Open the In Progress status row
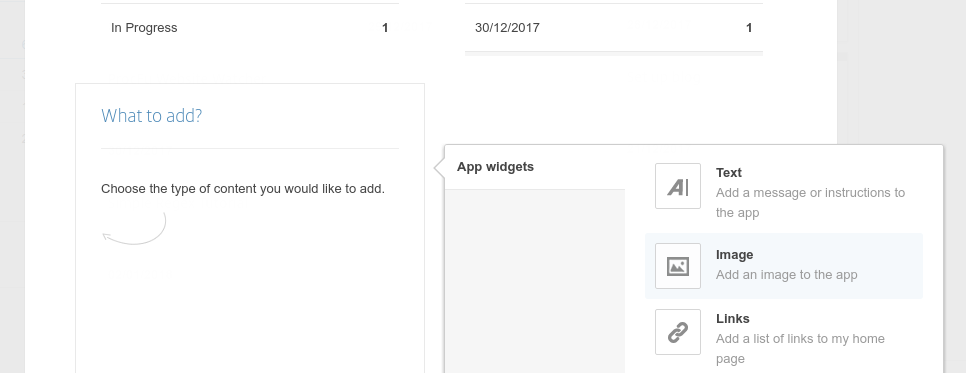Screen dimensions: 966x373 pyautogui.click(x=250, y=28)
